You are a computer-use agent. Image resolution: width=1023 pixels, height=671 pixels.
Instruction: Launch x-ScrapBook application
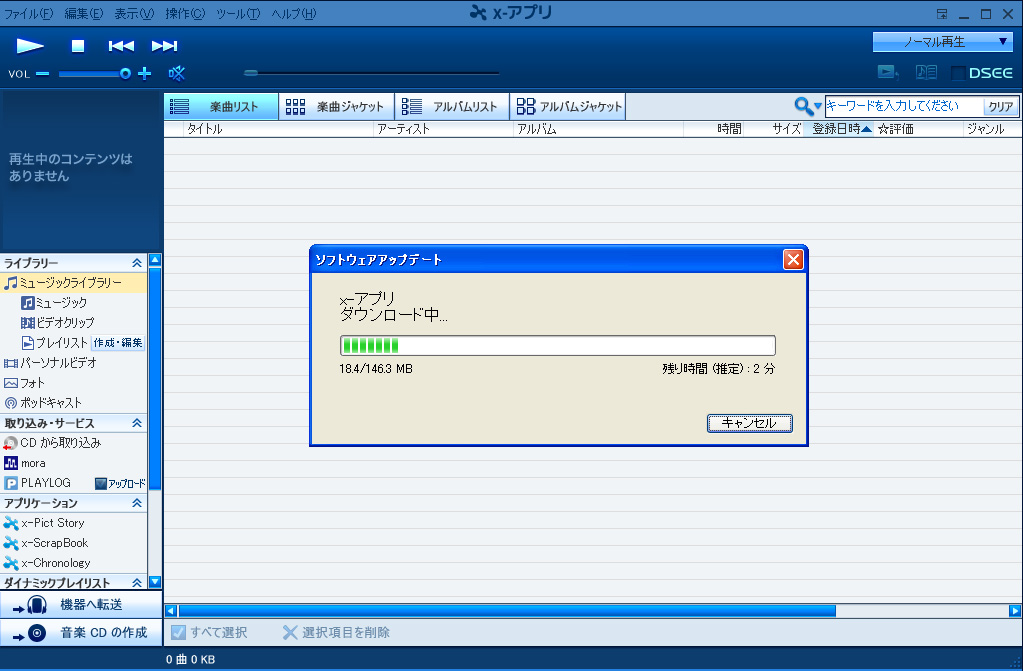46,543
